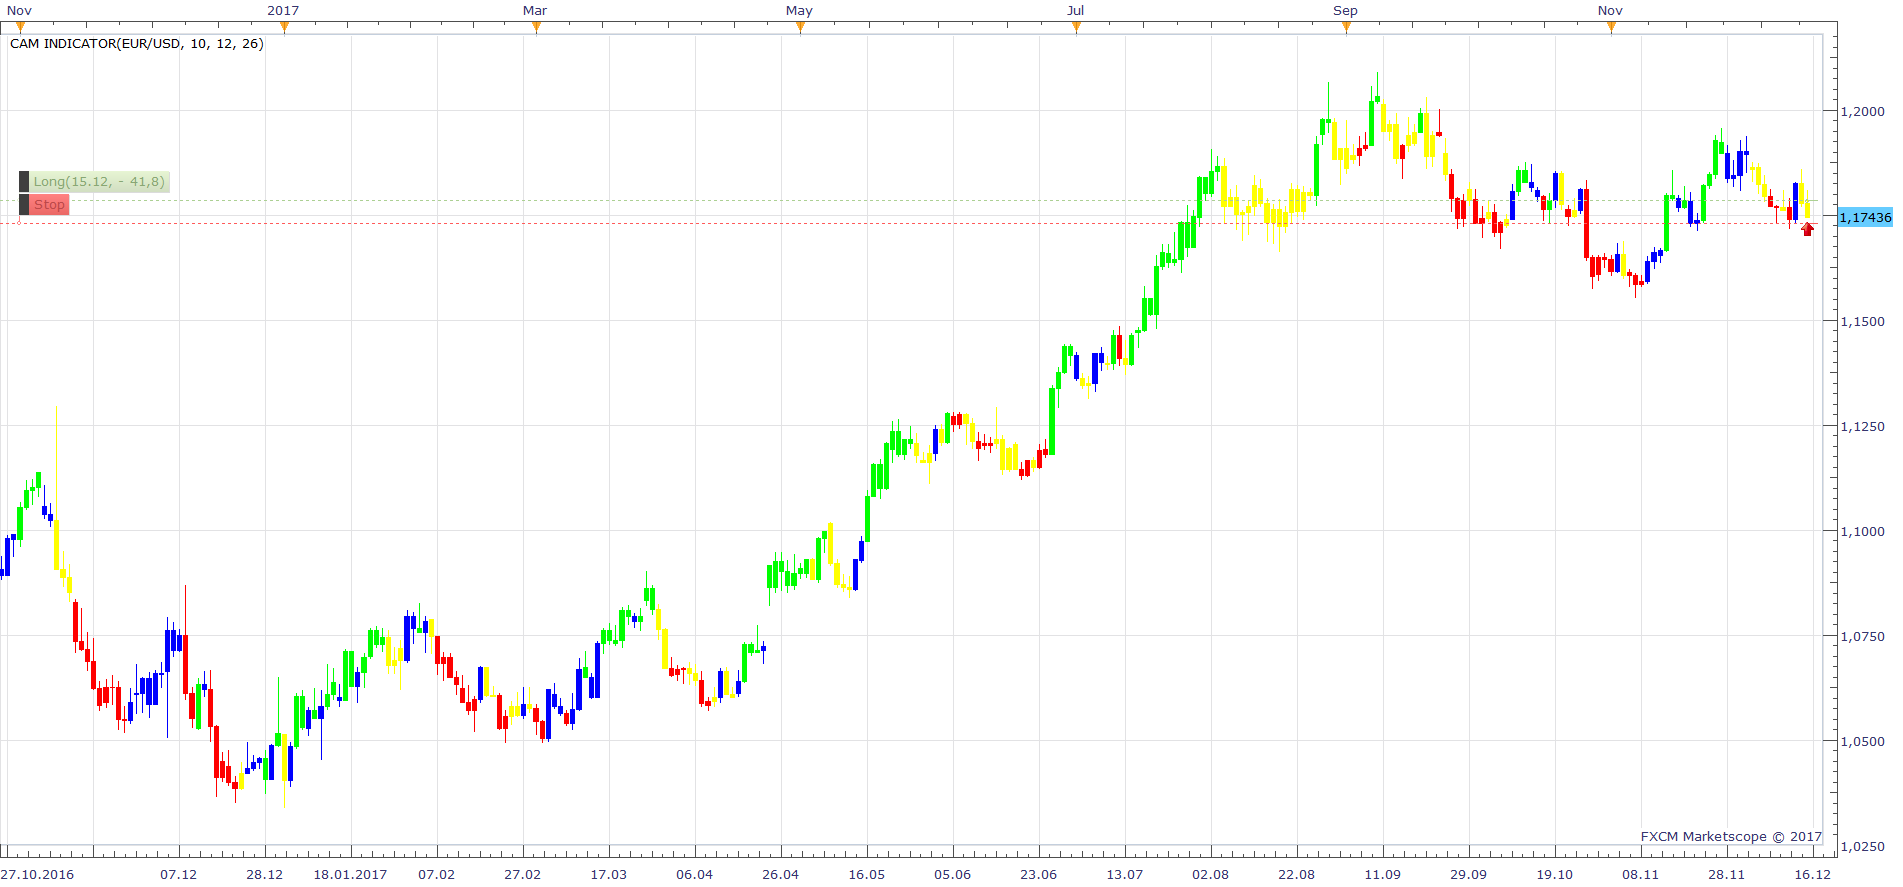Screen dimensions: 1903x887
Task: Click the 19.10 date label
Action: (1555, 874)
